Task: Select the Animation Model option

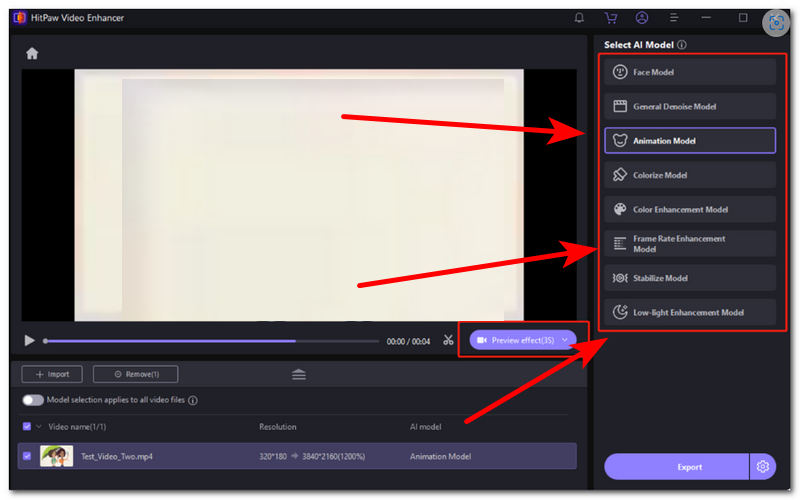Action: click(x=690, y=140)
